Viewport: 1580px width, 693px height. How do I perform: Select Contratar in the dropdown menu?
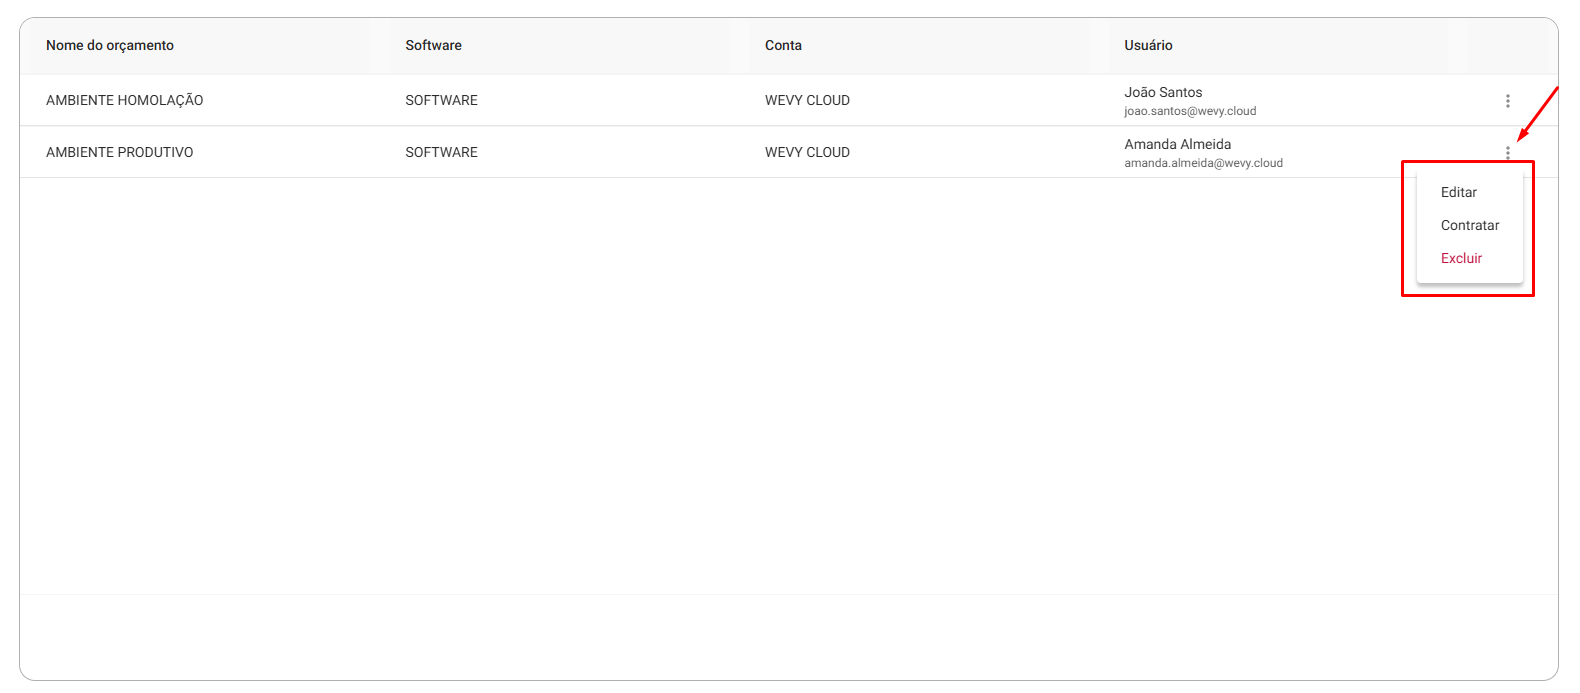click(x=1470, y=225)
